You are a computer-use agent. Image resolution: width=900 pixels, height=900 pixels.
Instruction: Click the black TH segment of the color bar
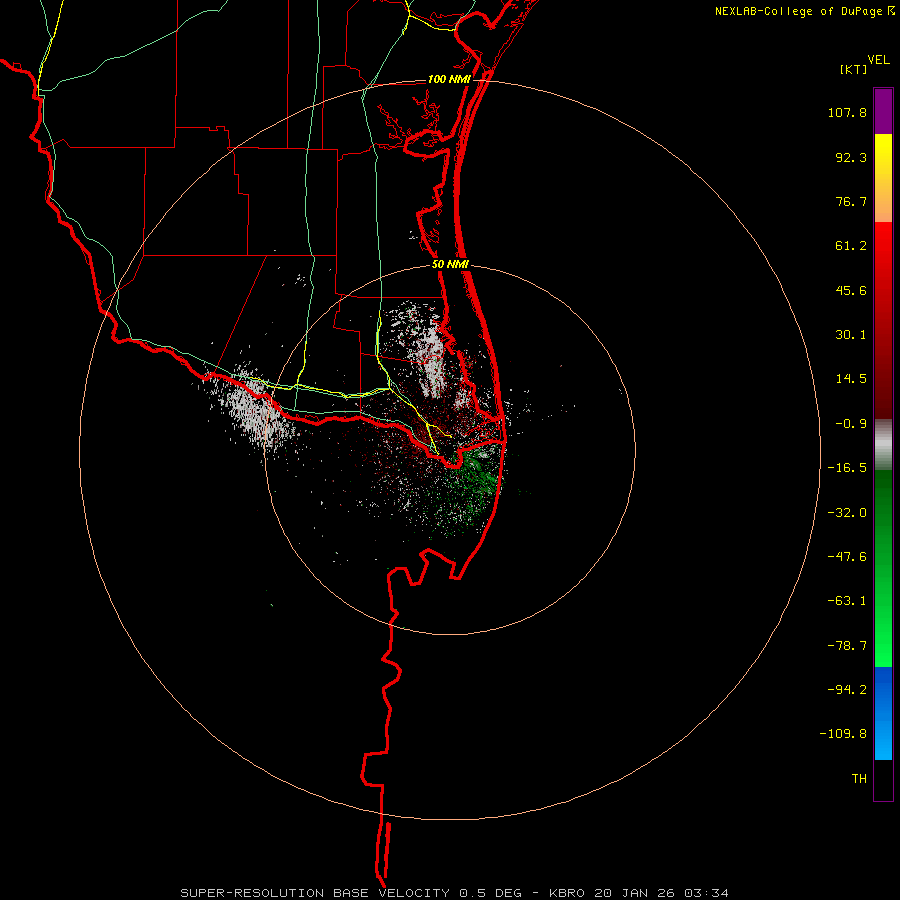tap(883, 780)
